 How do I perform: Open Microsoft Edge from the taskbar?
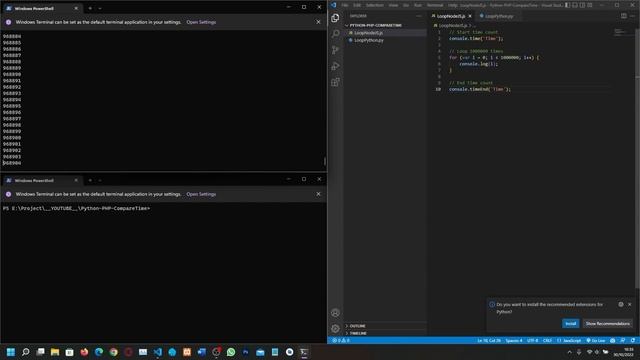coord(99,352)
